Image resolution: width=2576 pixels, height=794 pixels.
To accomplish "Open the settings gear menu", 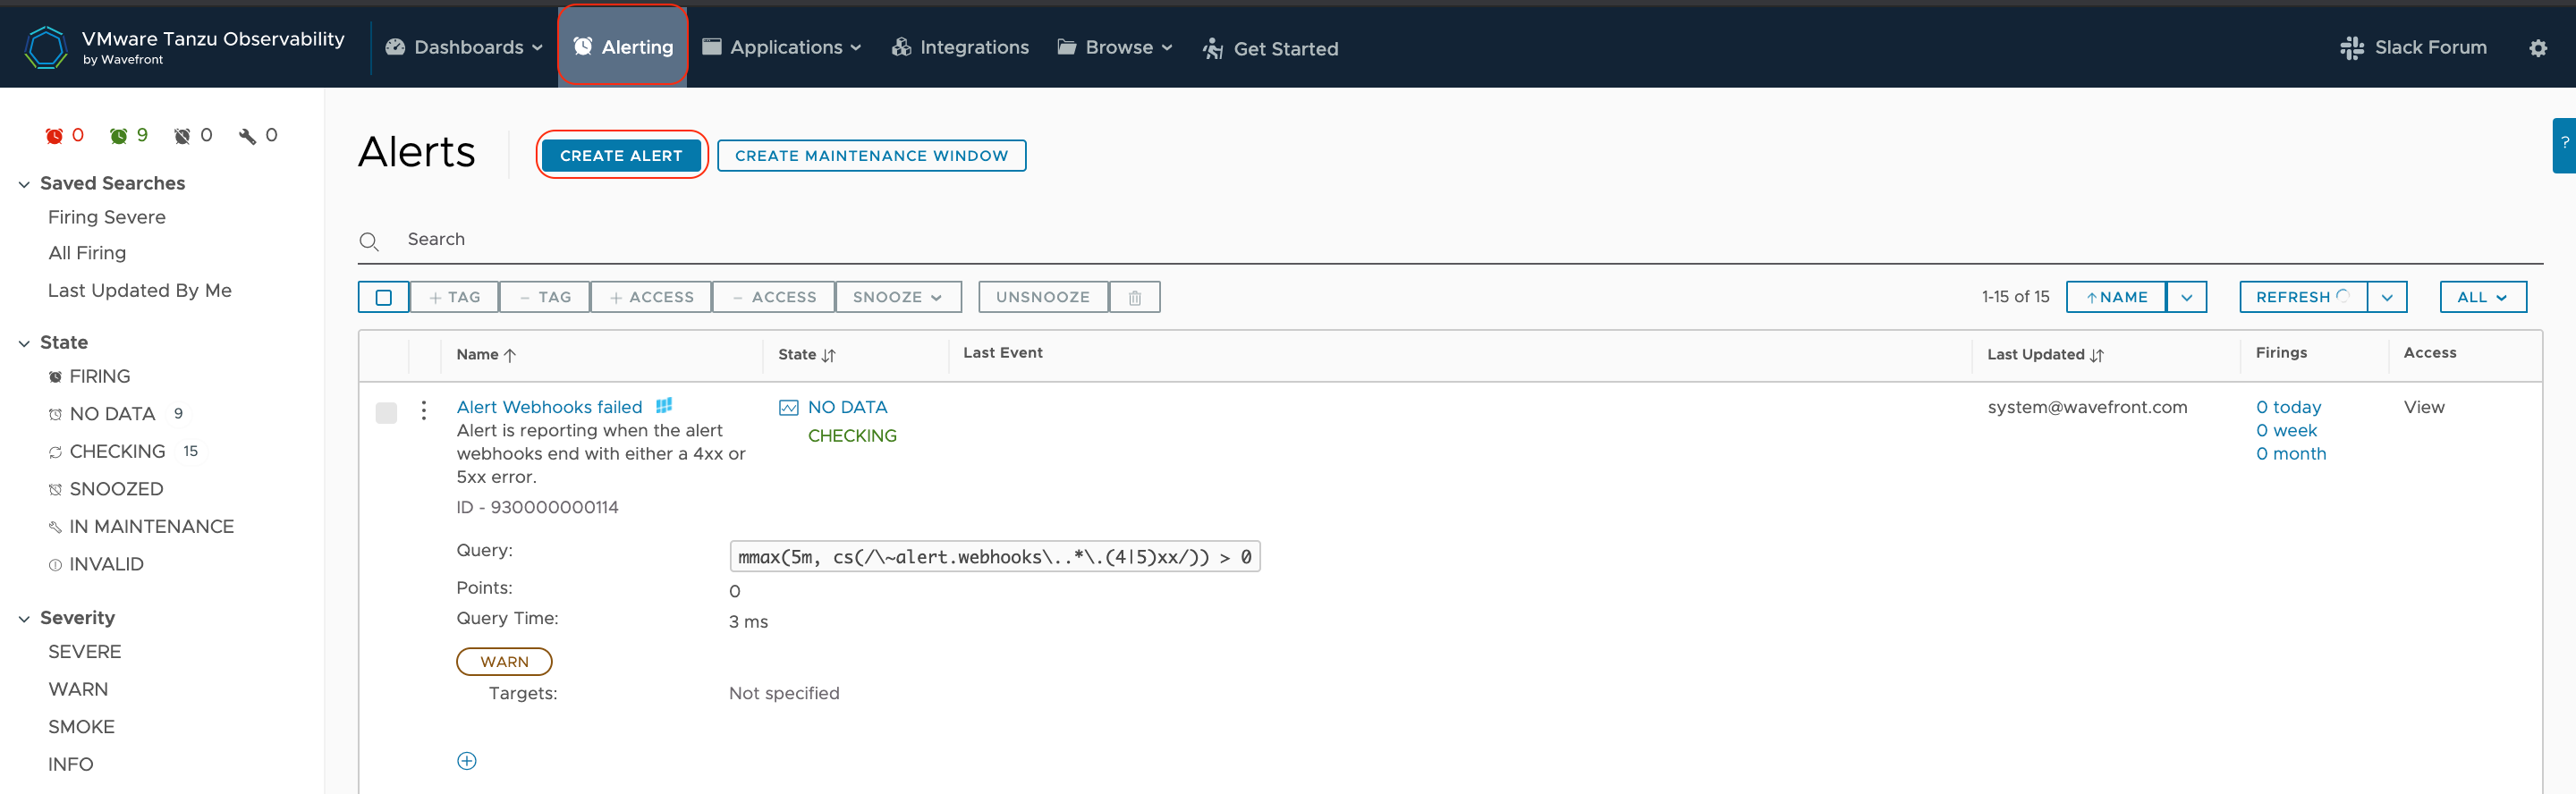I will pos(2538,48).
